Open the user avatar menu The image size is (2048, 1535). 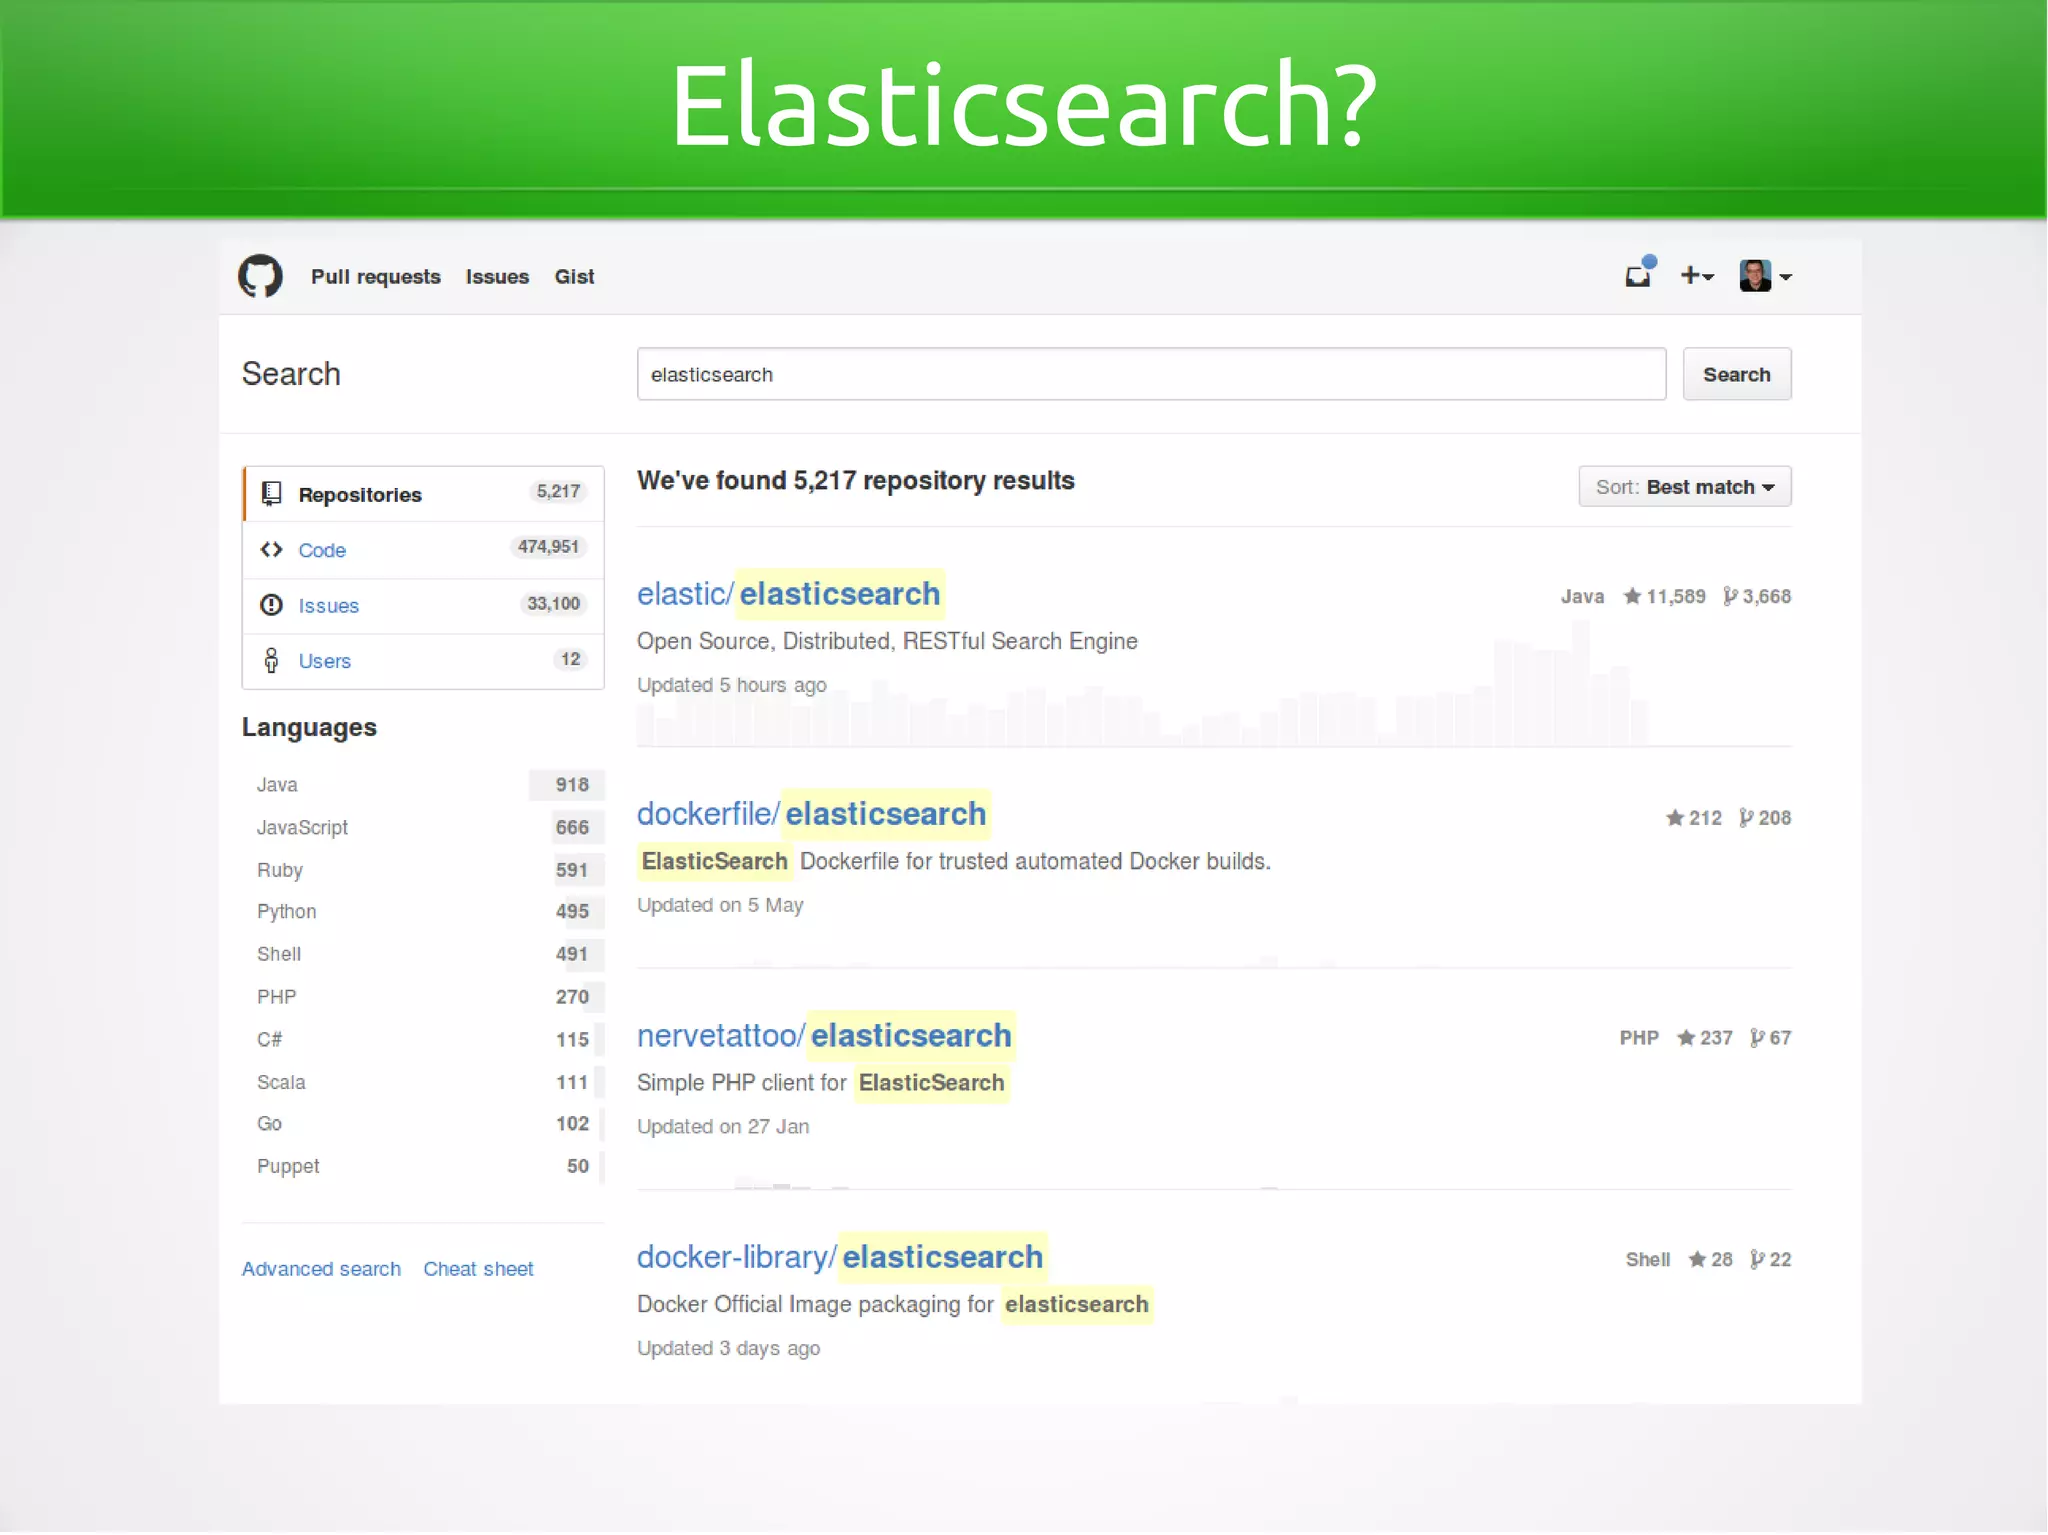[x=1765, y=276]
